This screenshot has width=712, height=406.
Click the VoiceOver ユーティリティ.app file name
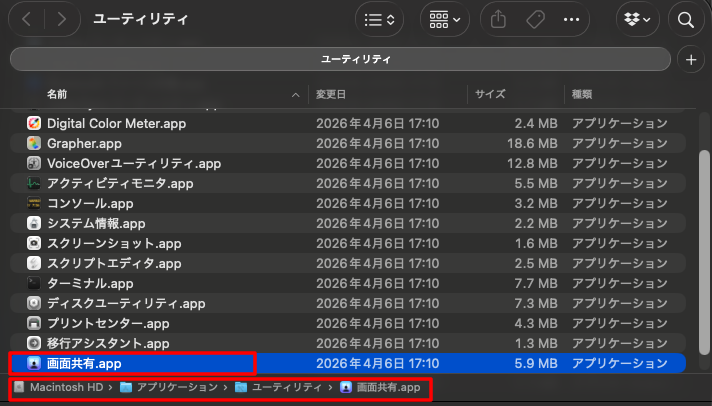click(x=134, y=163)
